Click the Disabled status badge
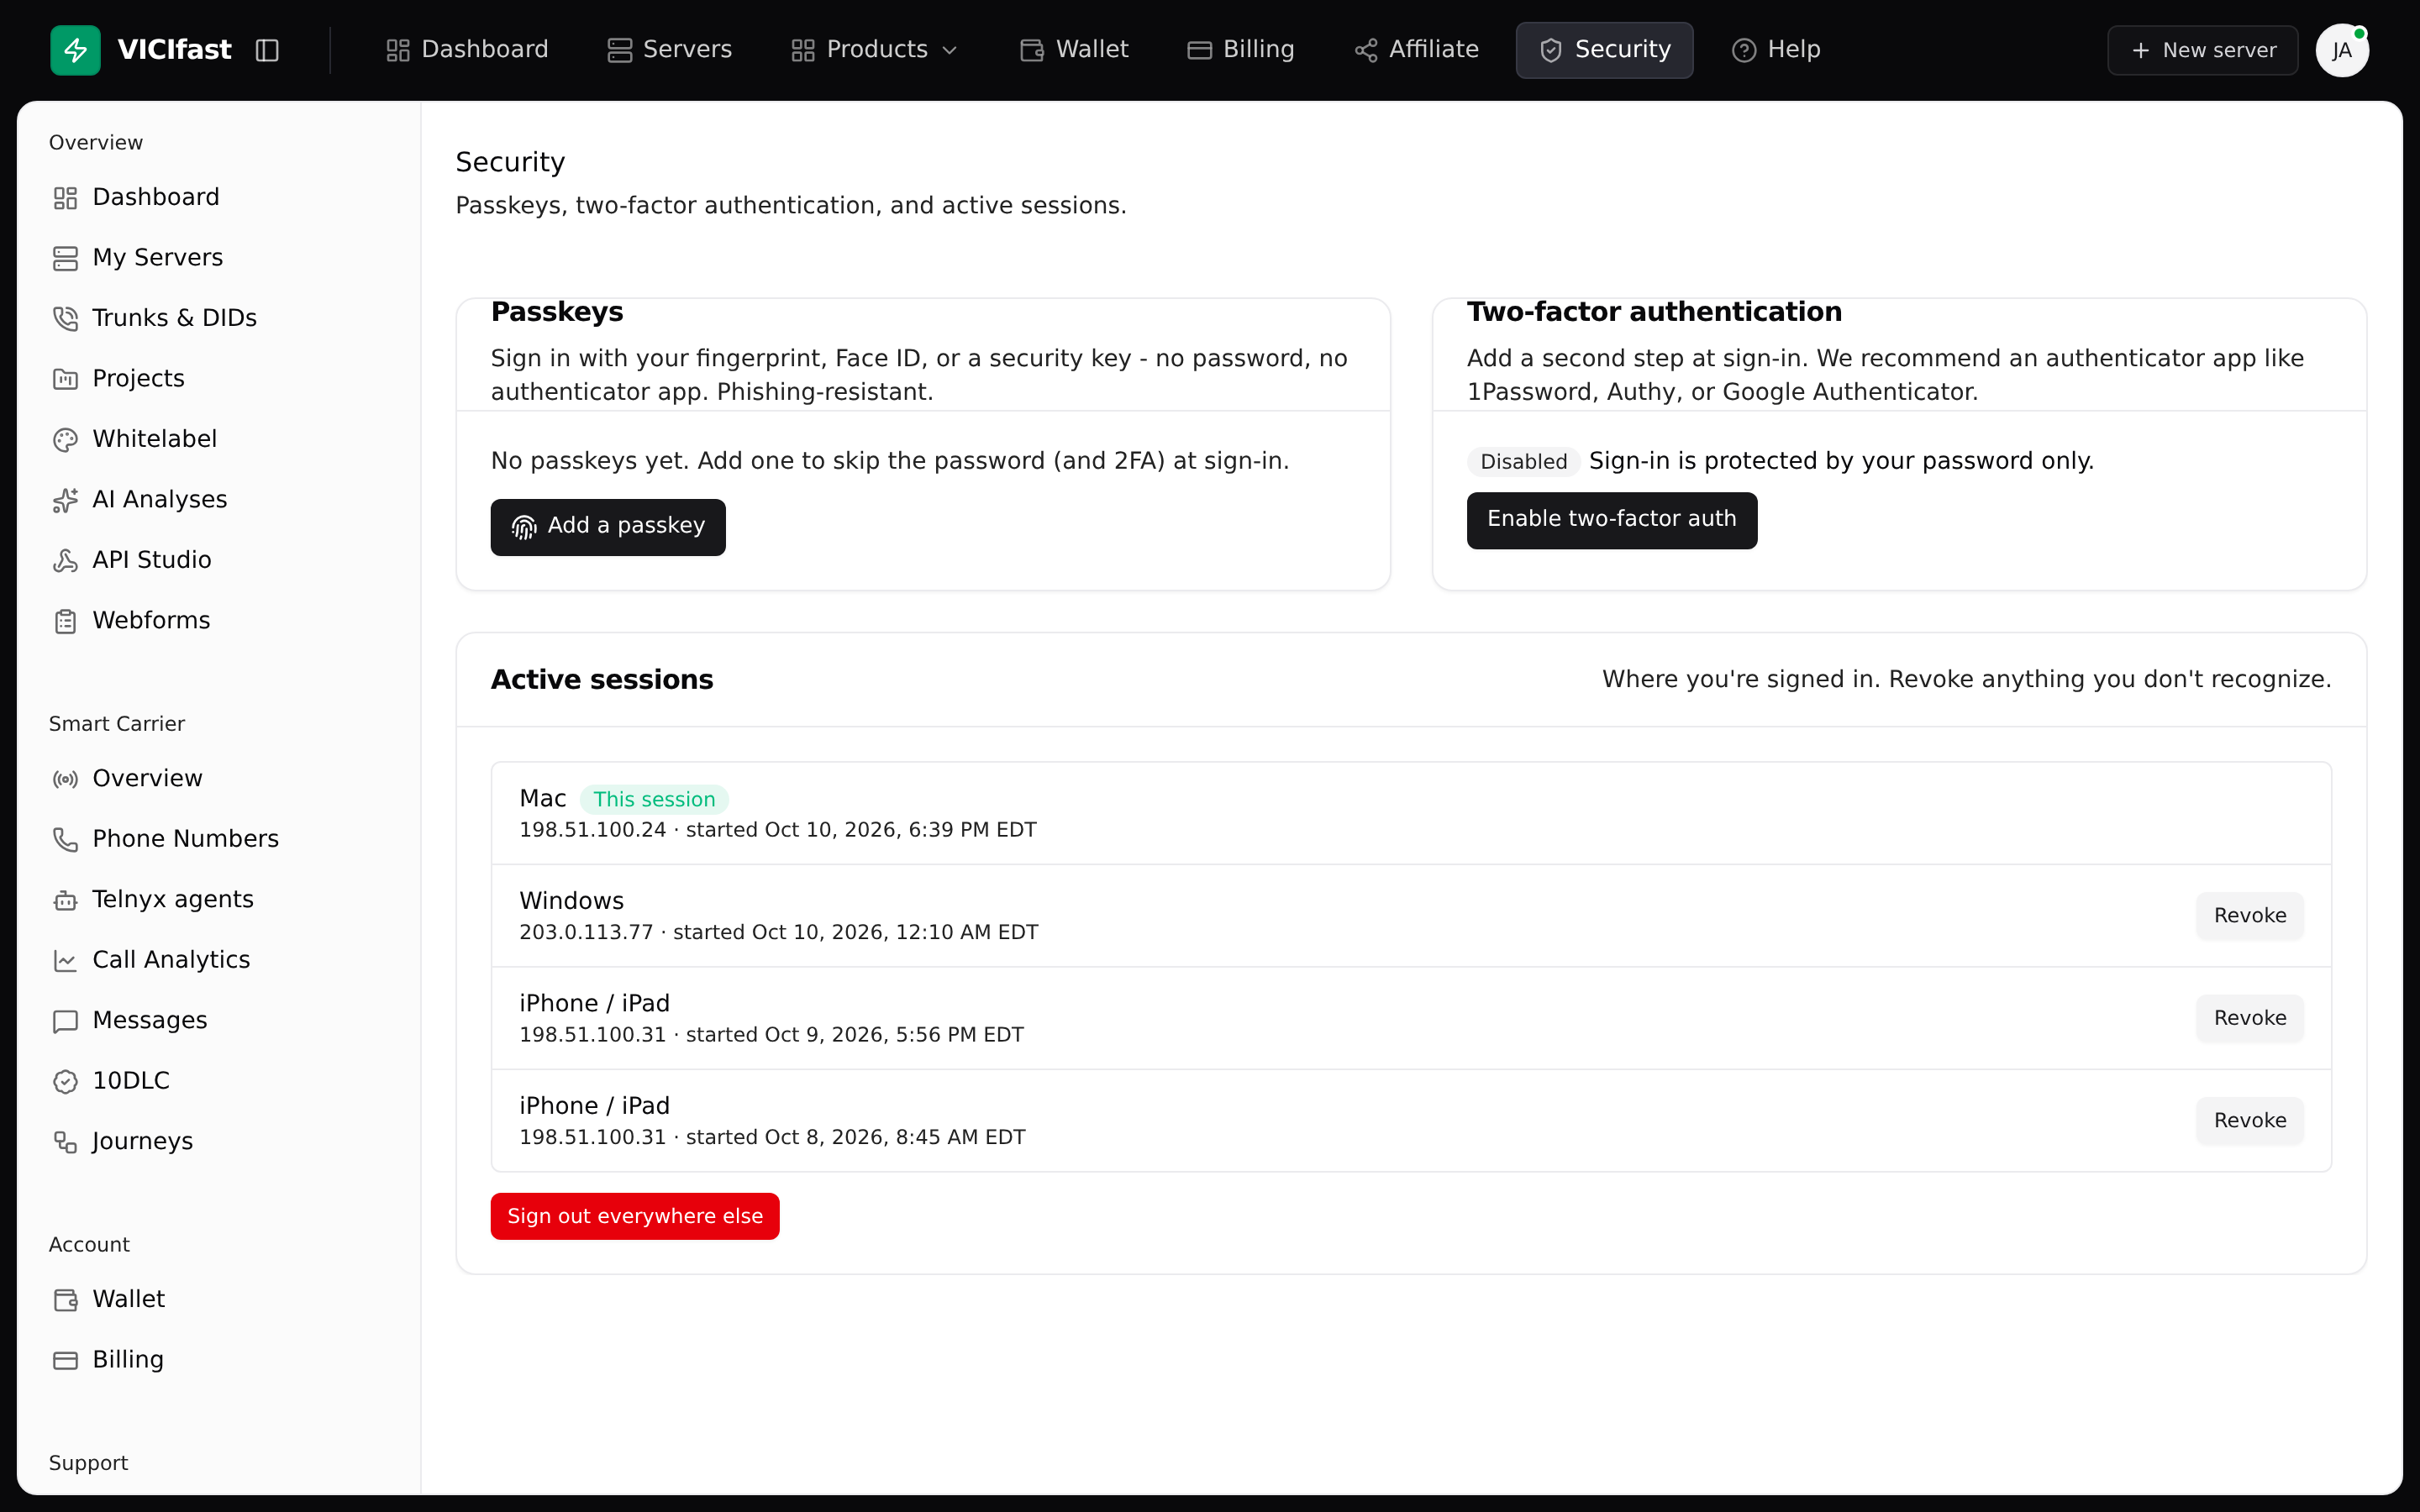Viewport: 2420px width, 1512px height. click(1523, 461)
